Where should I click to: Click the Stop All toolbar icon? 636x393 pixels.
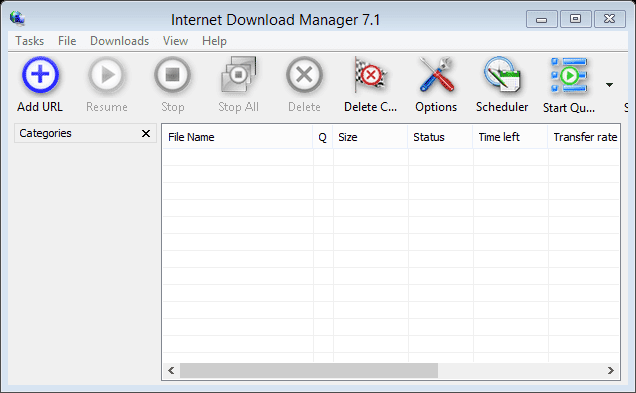(x=238, y=75)
